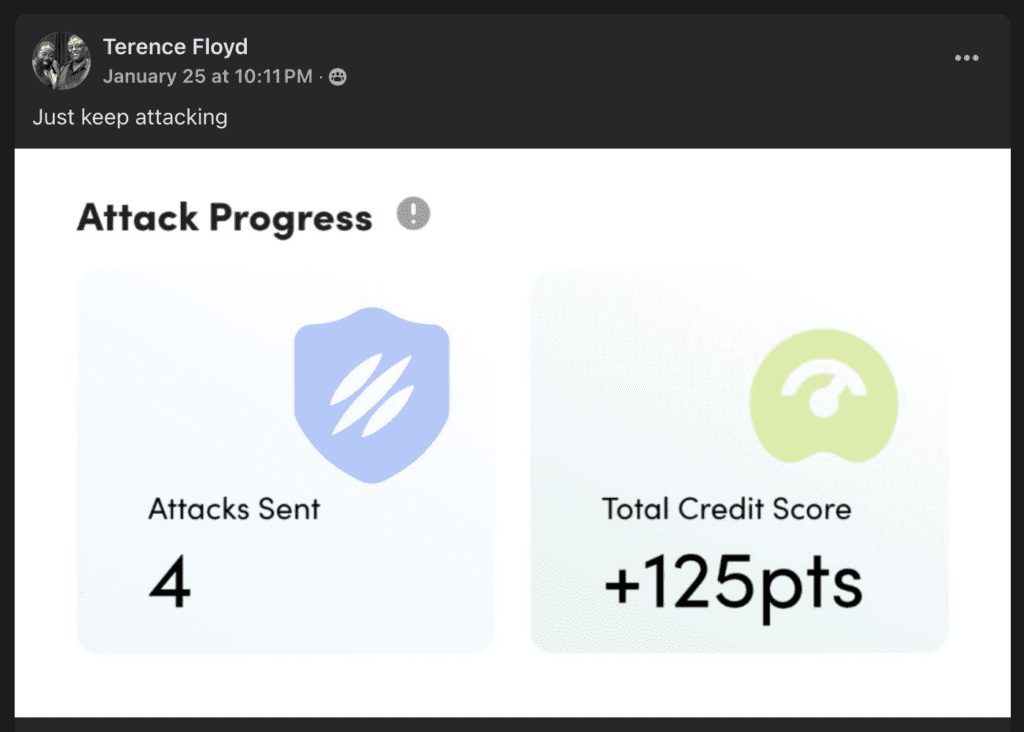Click the 'Attacks Sent' label
Viewport: 1024px width, 732px height.
(x=234, y=509)
